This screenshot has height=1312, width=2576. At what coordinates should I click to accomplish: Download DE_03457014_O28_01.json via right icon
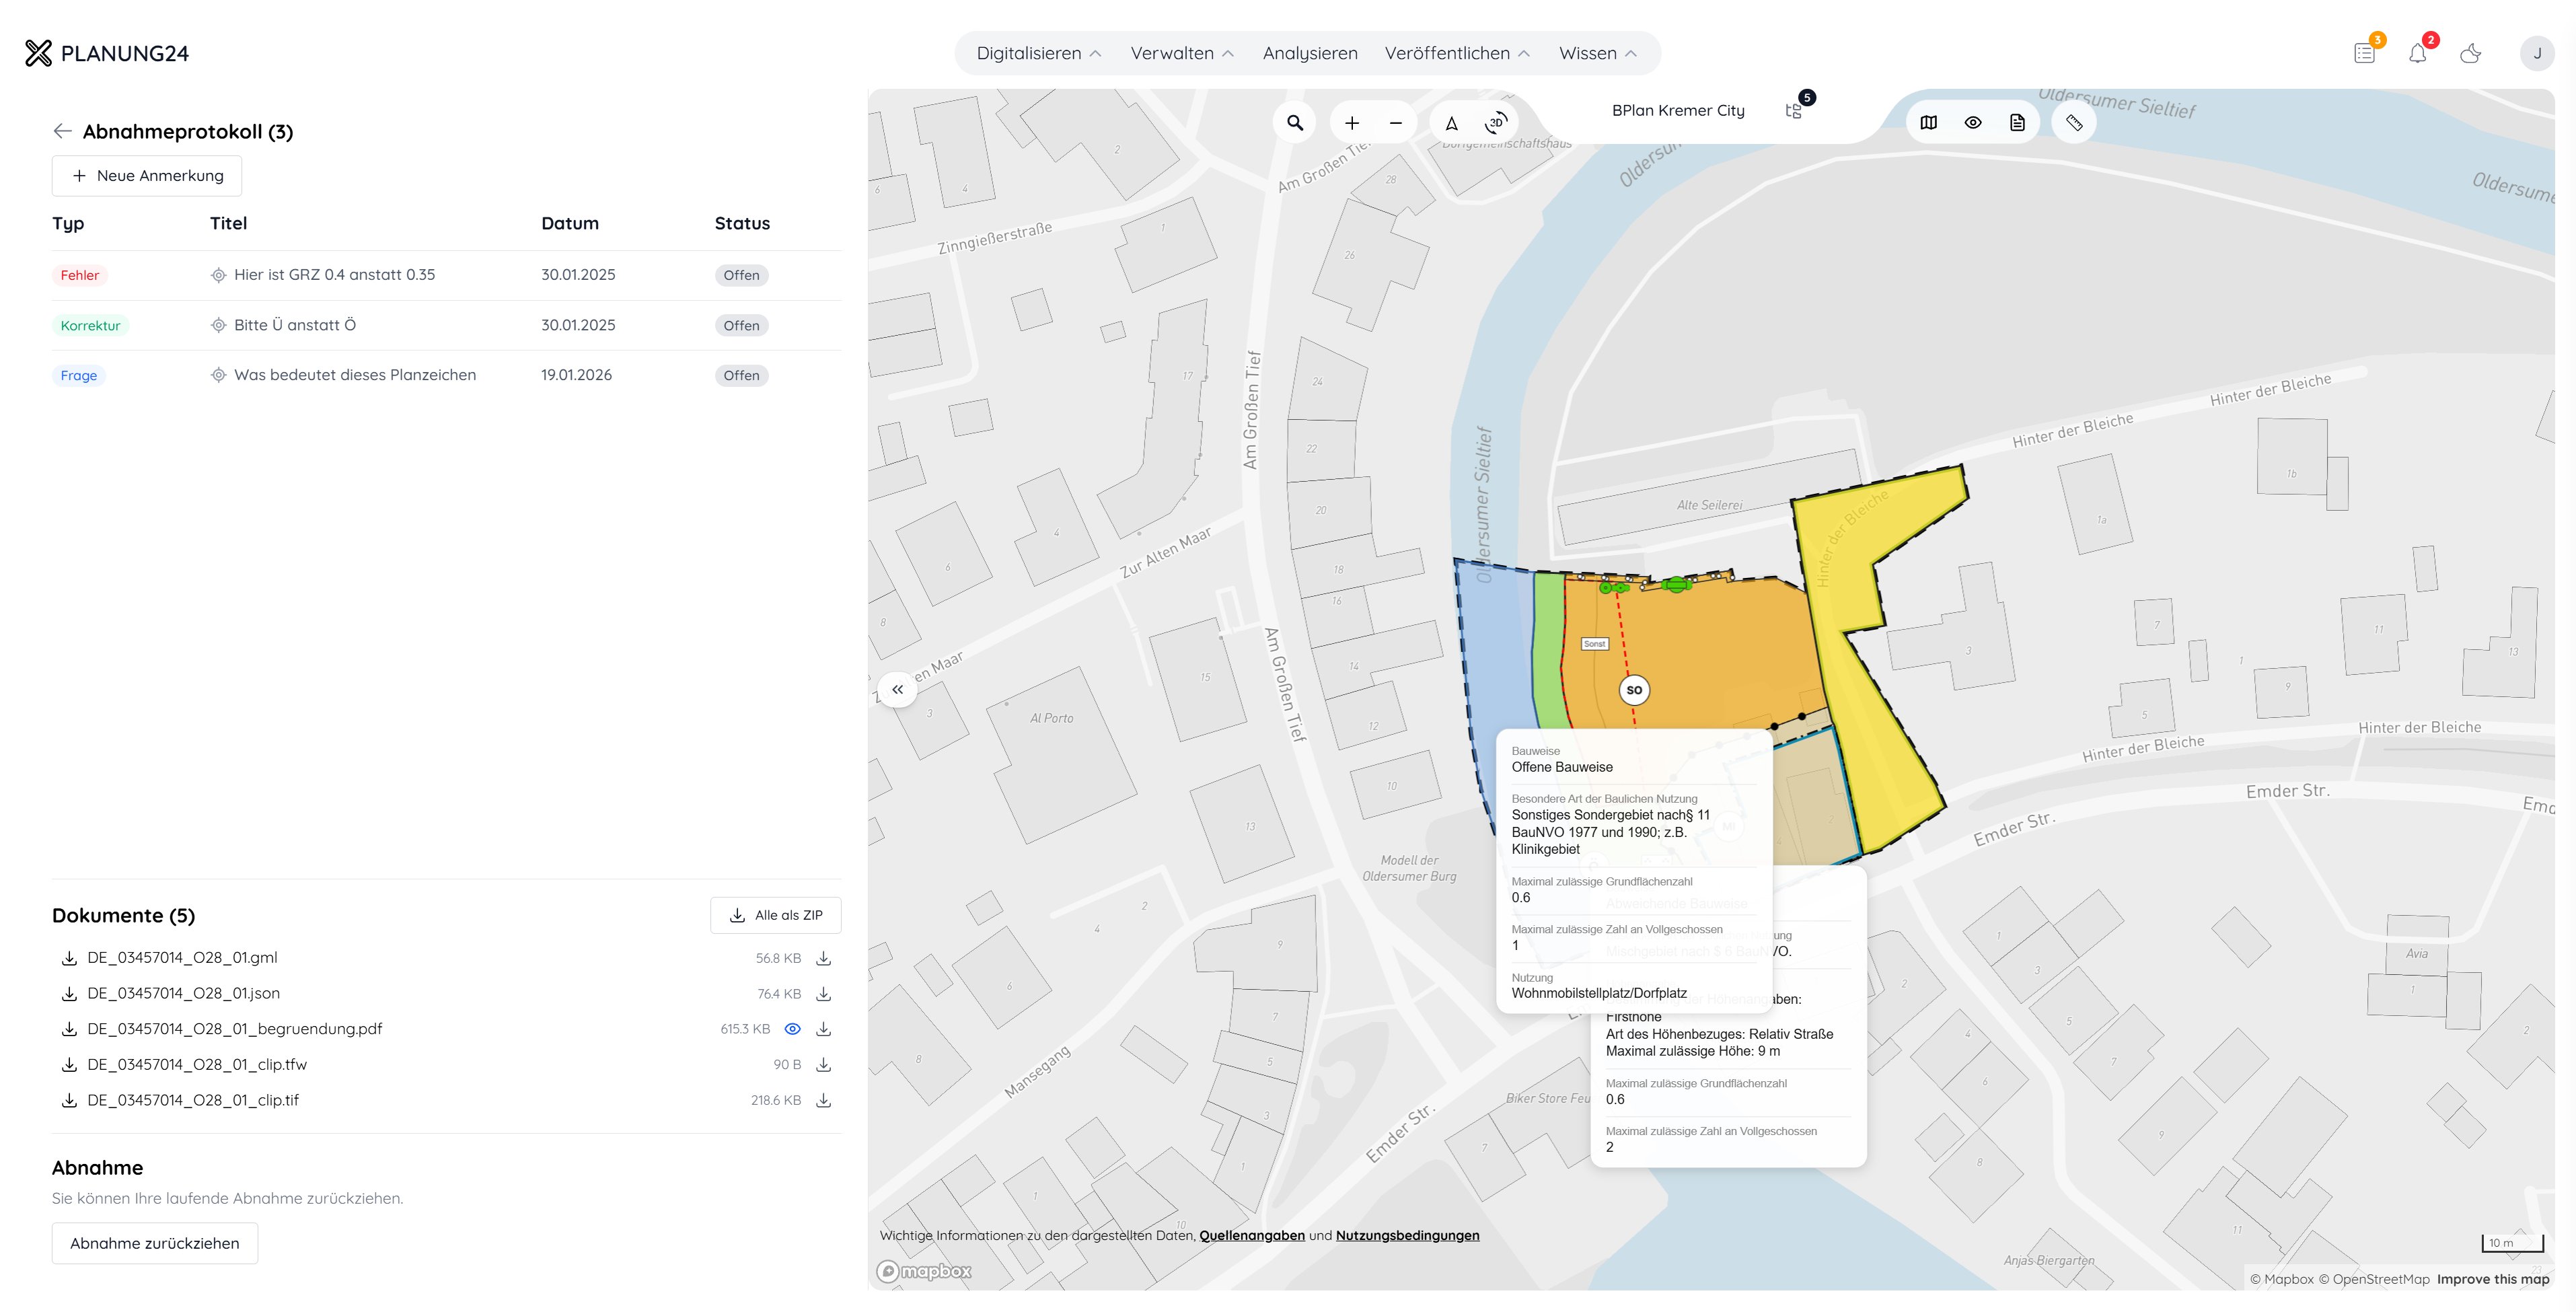[x=824, y=994]
